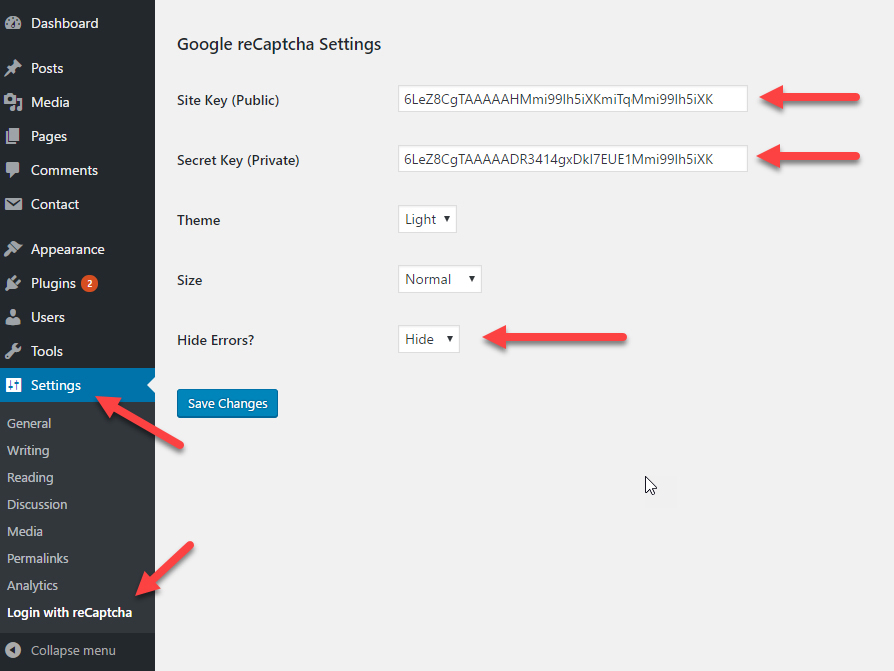
Task: Expand the Hide Errors dropdown
Action: click(x=428, y=340)
